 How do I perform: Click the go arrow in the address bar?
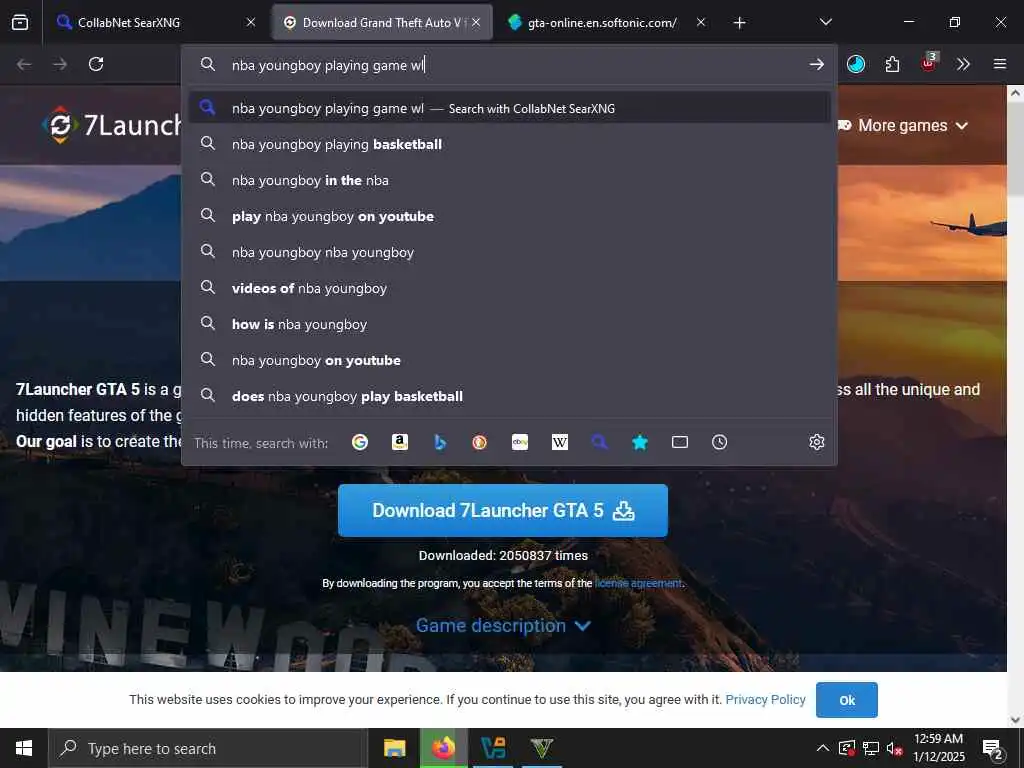(816, 64)
